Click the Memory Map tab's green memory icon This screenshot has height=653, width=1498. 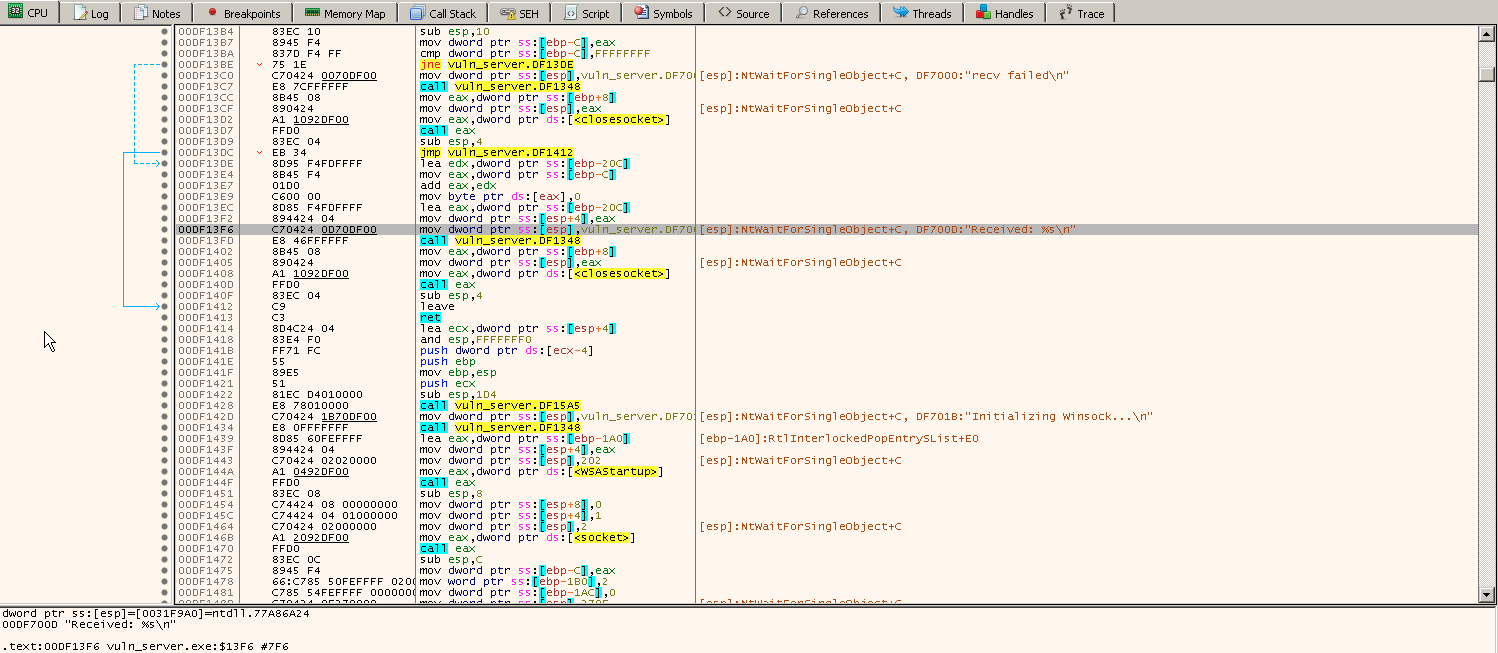tap(312, 13)
